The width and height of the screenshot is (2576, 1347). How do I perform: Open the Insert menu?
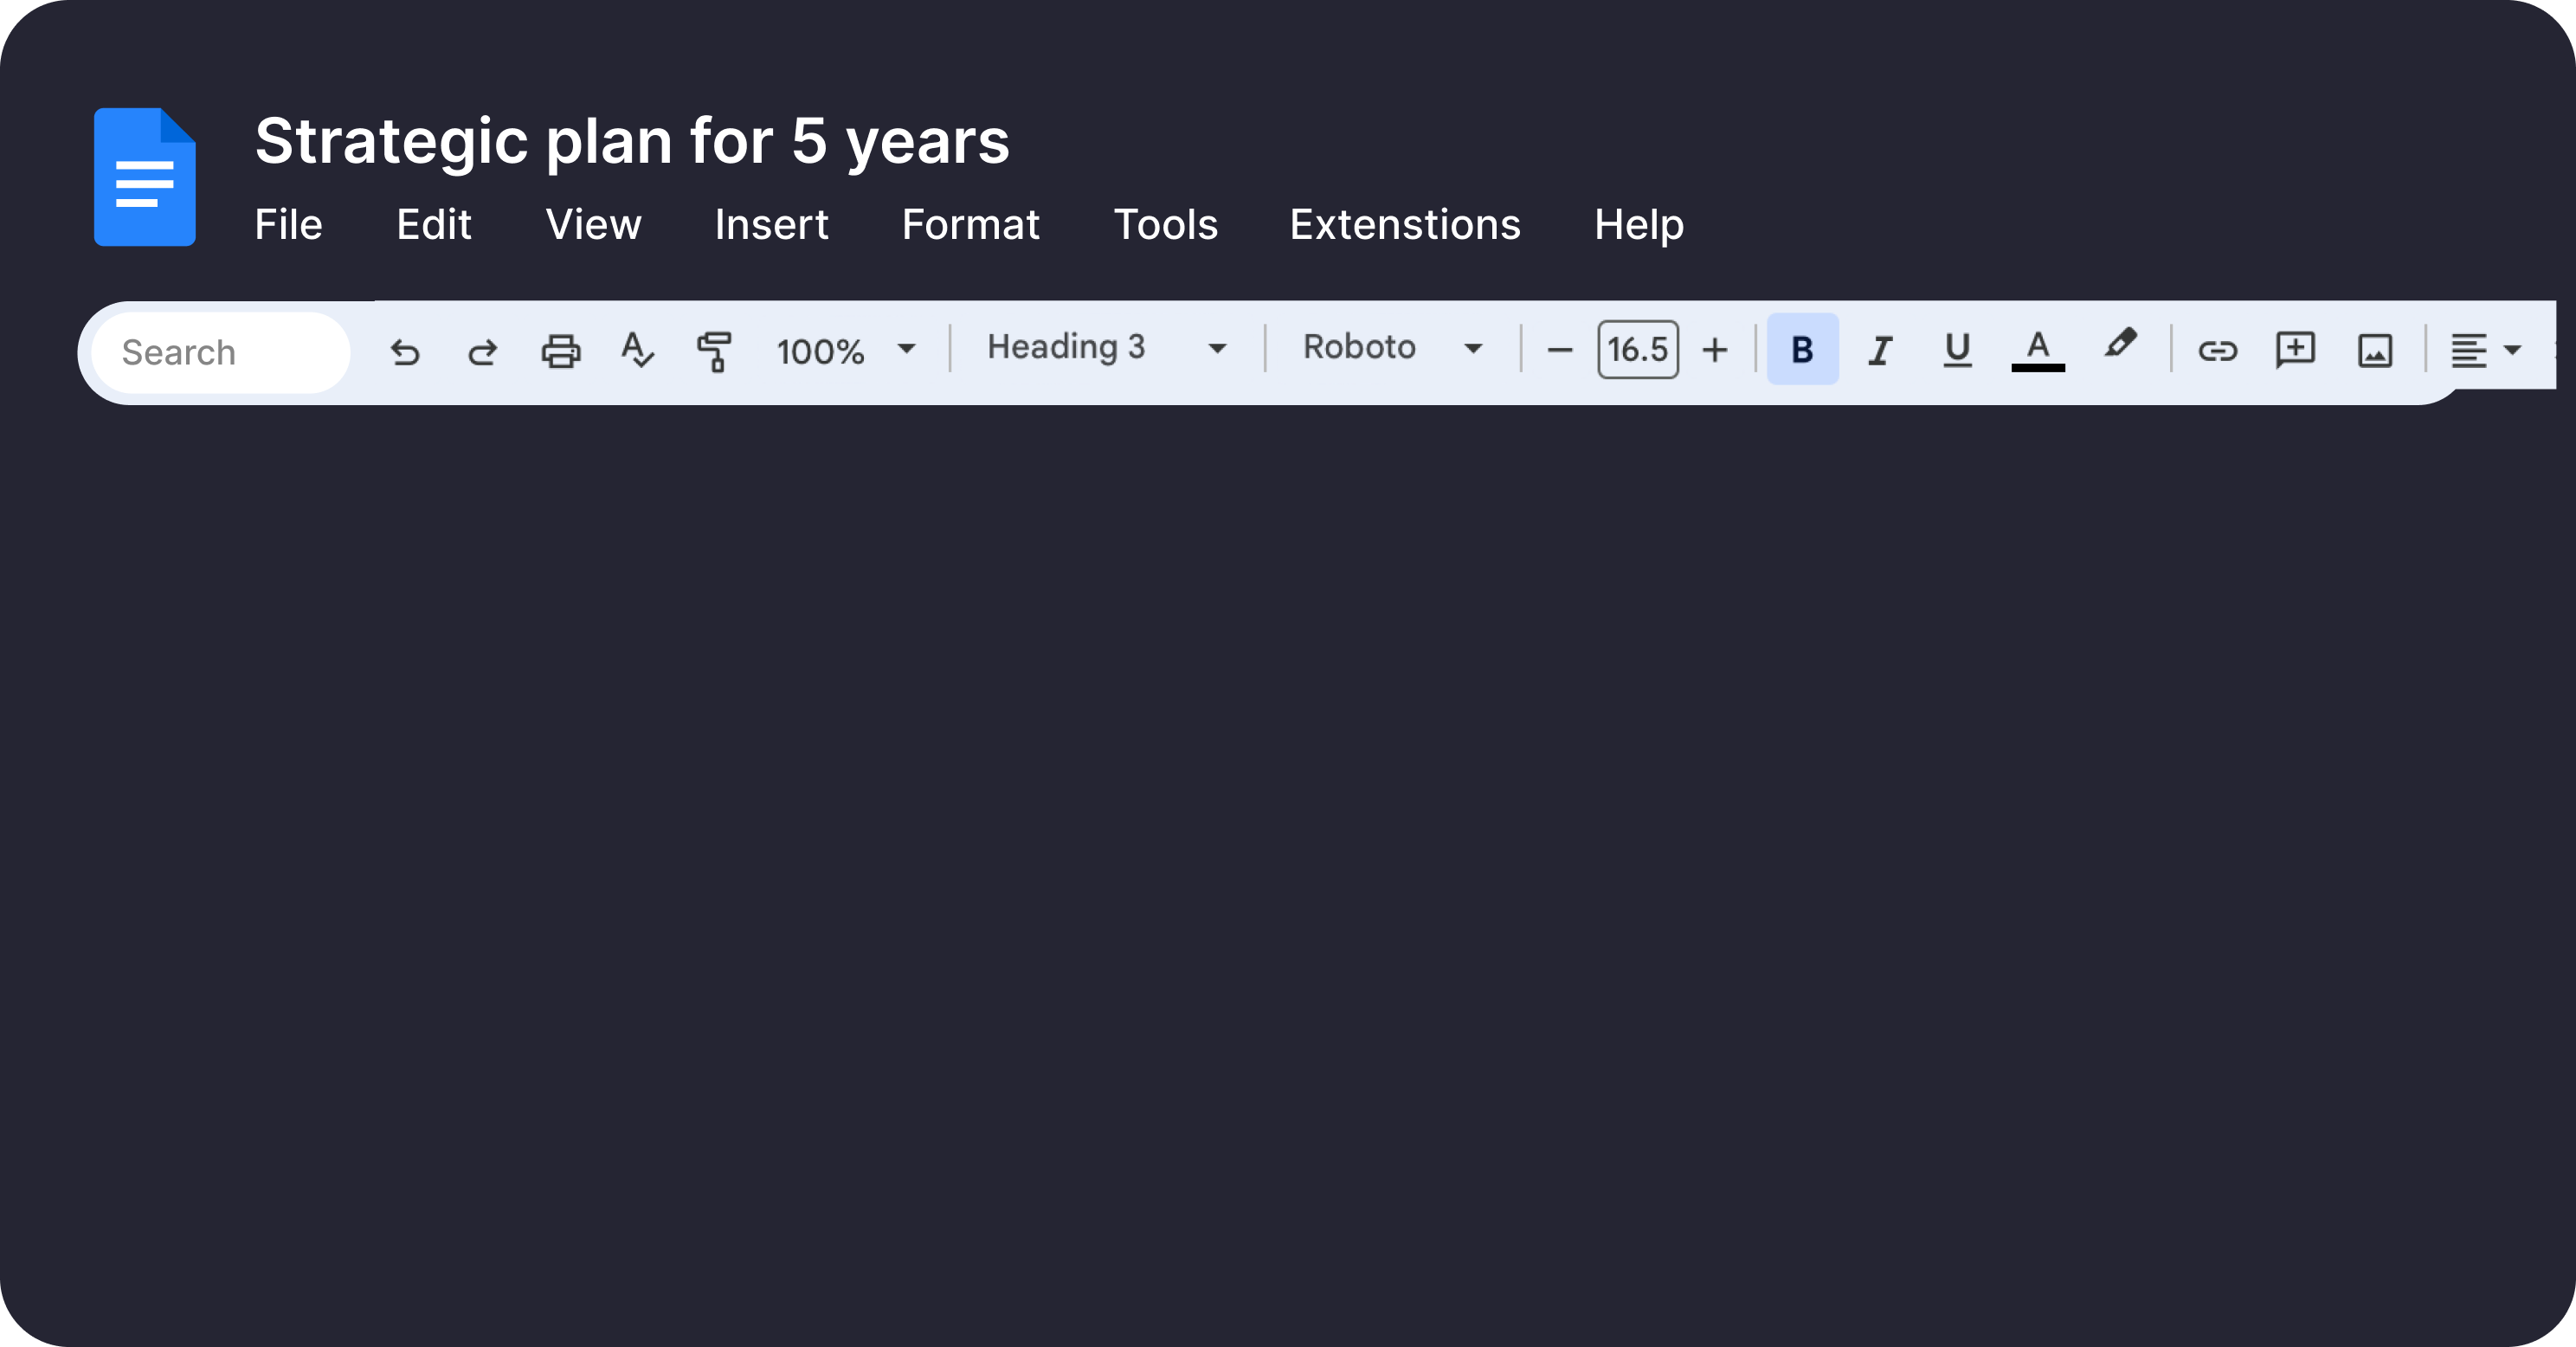click(x=771, y=224)
